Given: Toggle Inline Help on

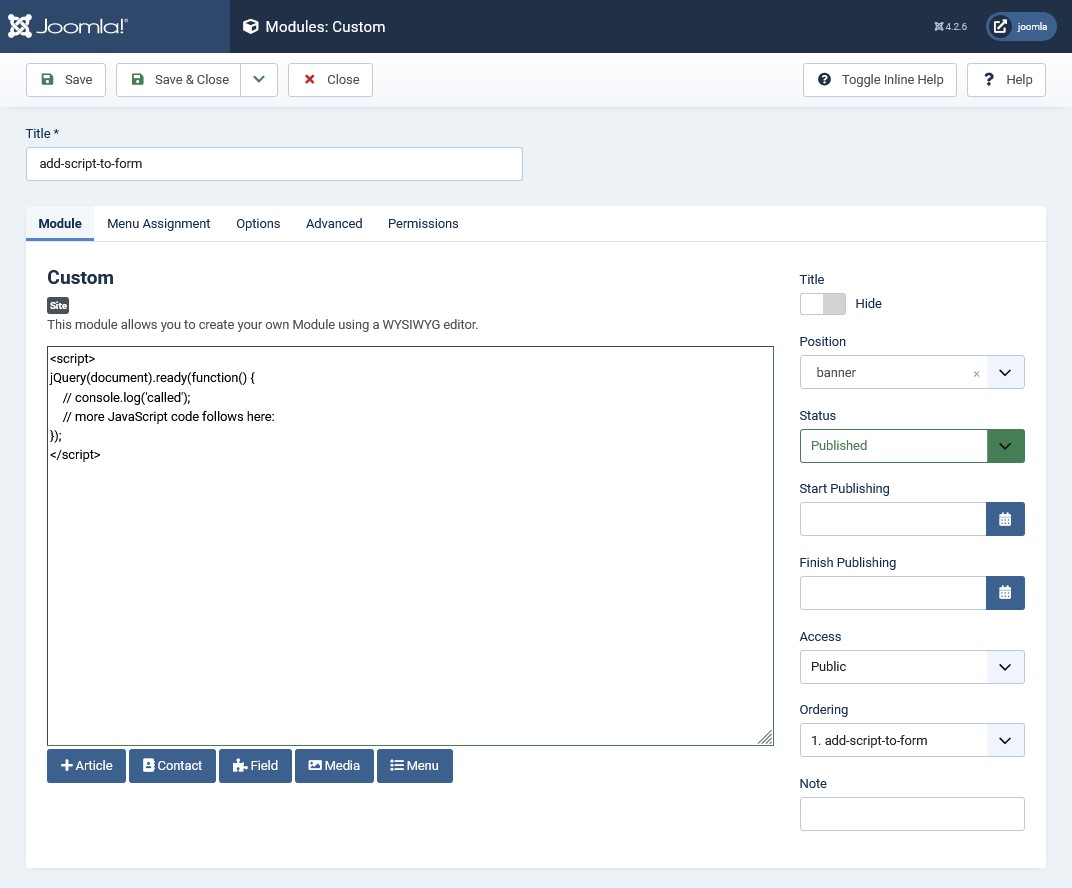Looking at the screenshot, I should click(x=880, y=80).
